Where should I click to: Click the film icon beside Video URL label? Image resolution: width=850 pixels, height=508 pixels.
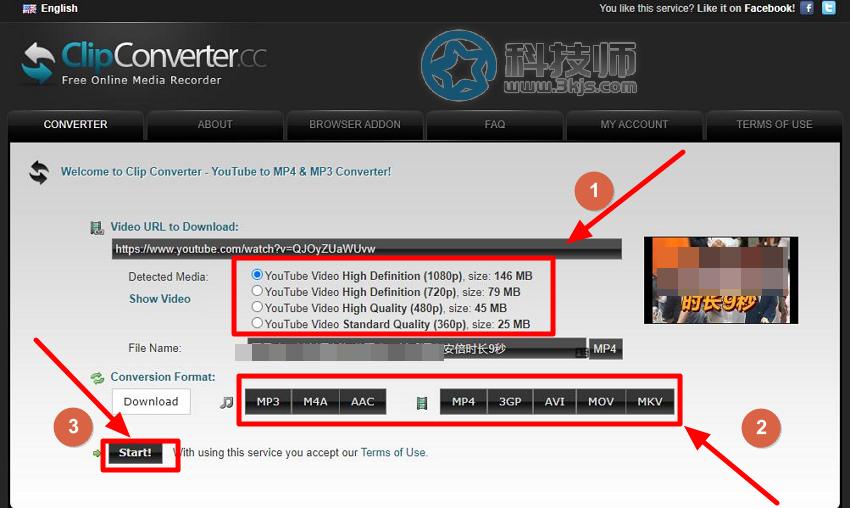[96, 228]
